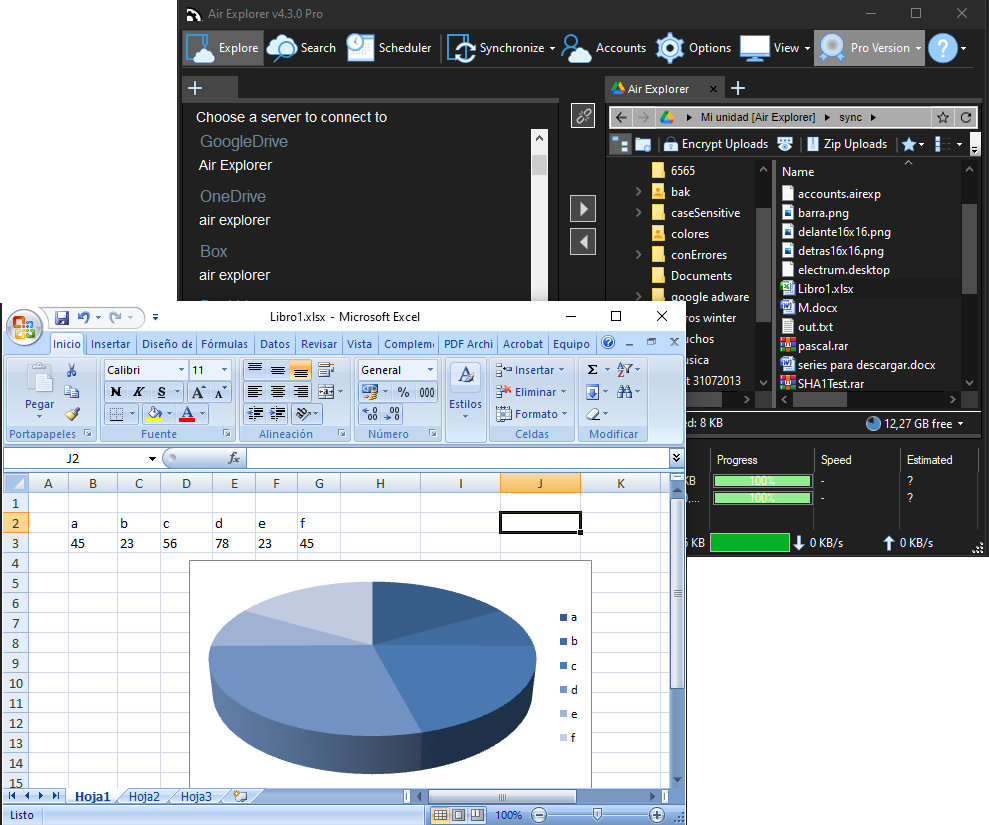Click the font color red A
Screen dimensions: 989x825
187,414
